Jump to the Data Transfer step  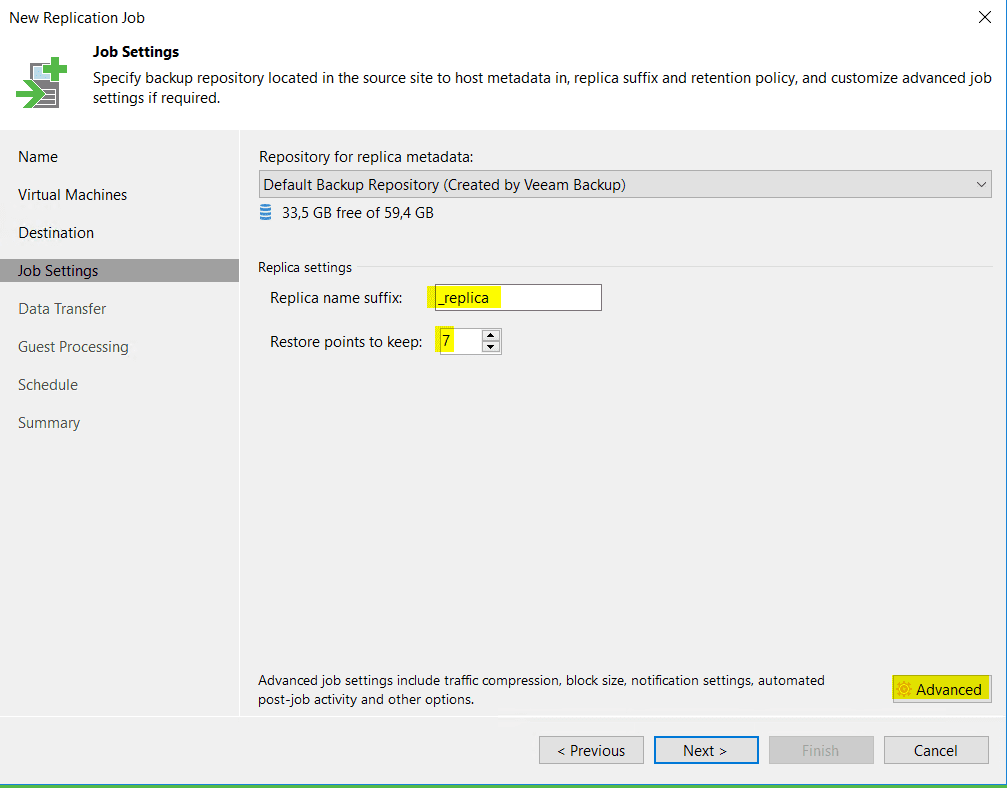pyautogui.click(x=62, y=308)
